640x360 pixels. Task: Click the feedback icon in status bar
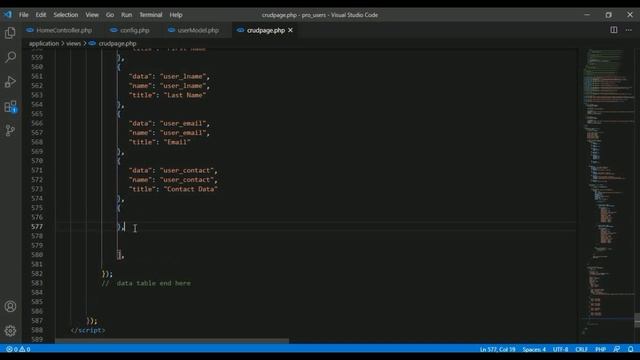tap(617, 349)
